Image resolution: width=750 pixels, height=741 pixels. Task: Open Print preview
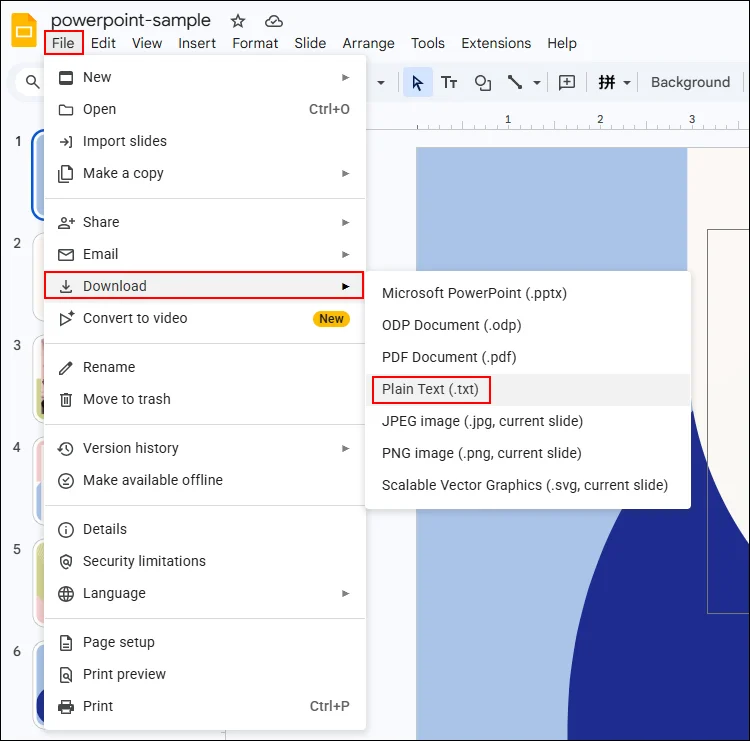(x=205, y=674)
